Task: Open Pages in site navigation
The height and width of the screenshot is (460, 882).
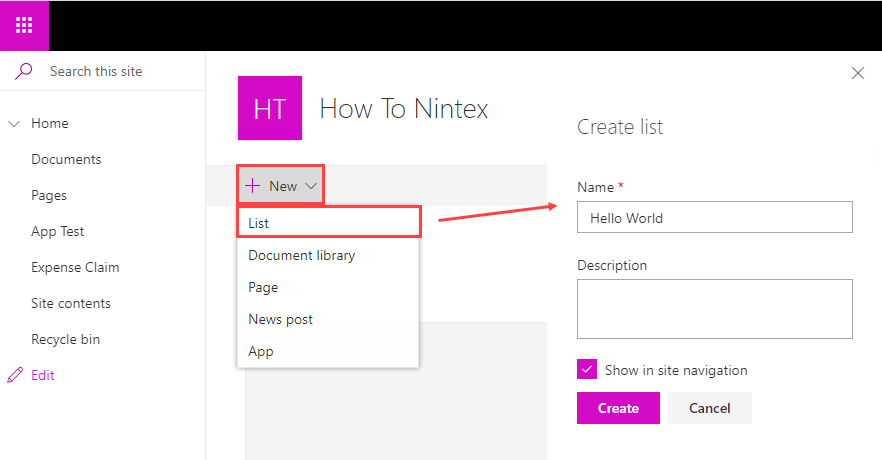Action: pos(49,196)
